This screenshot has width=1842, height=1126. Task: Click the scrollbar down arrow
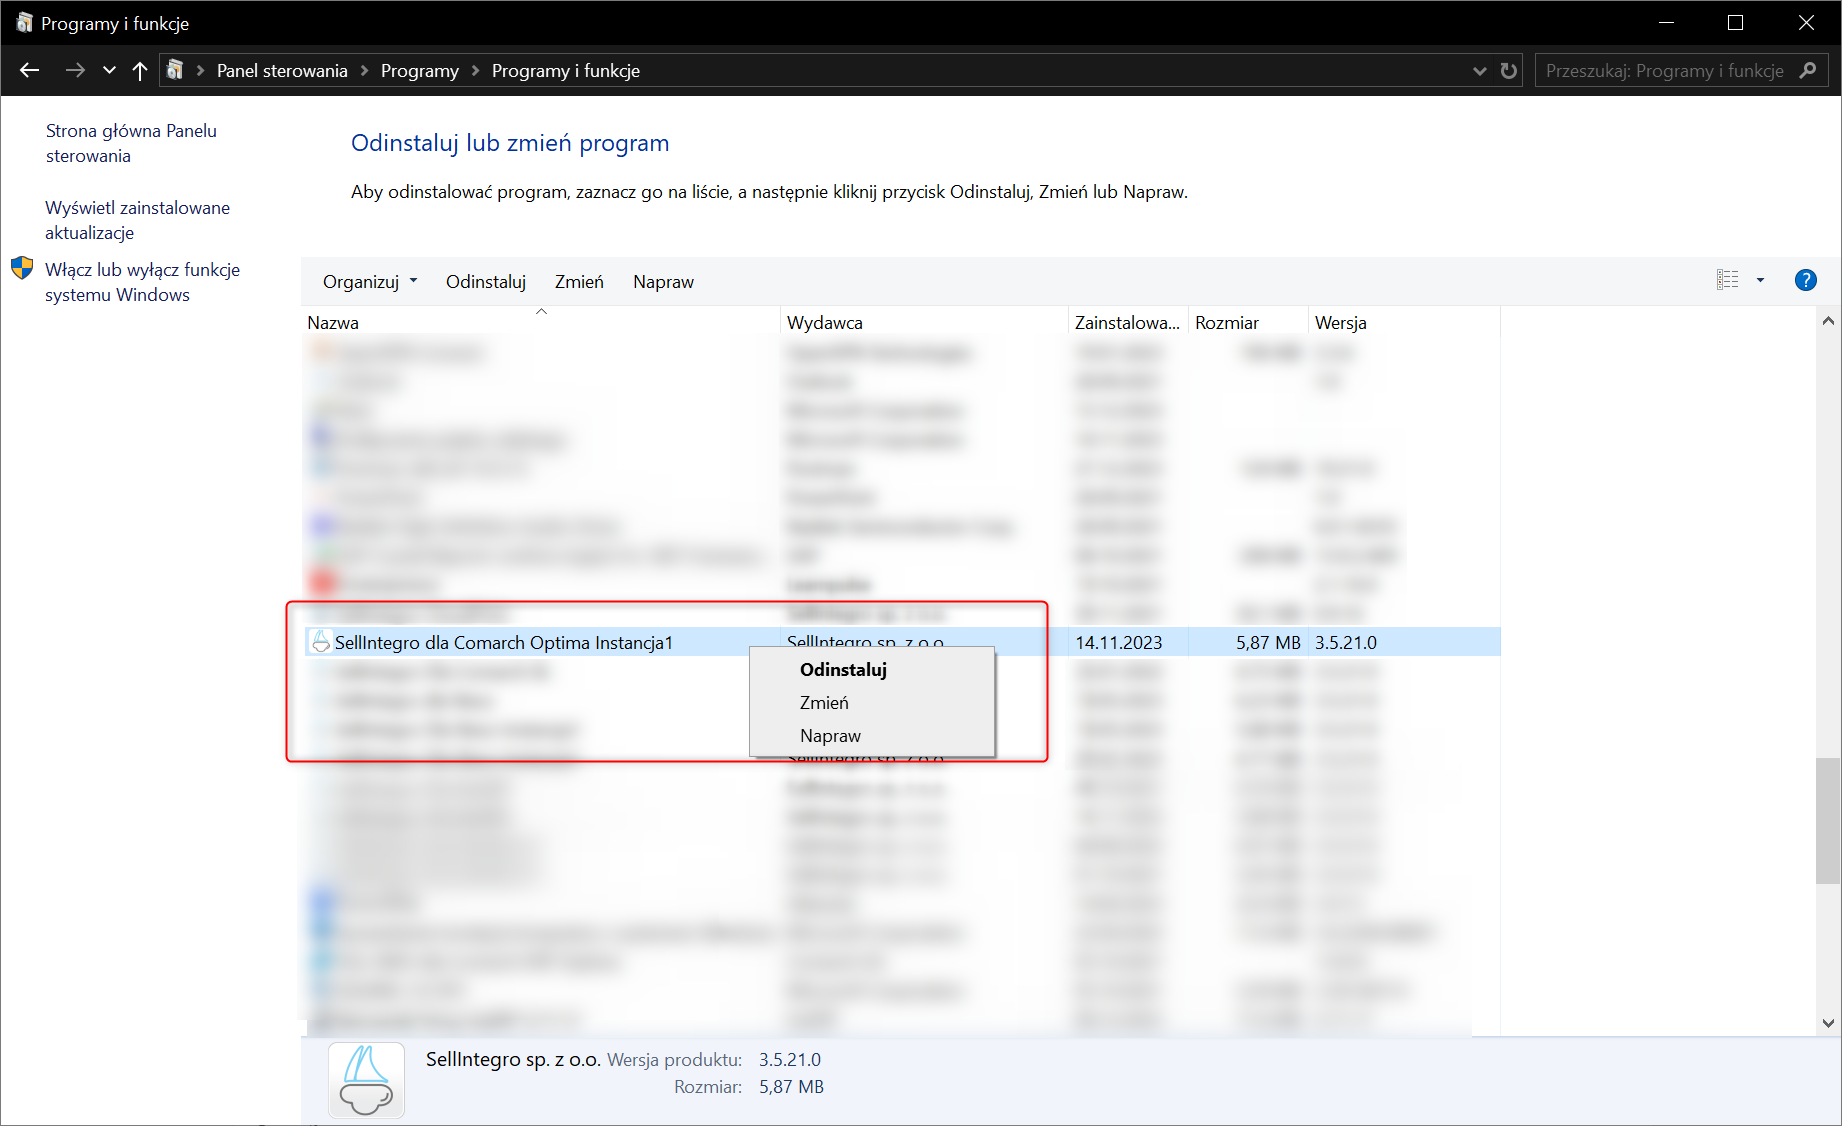click(1828, 1023)
